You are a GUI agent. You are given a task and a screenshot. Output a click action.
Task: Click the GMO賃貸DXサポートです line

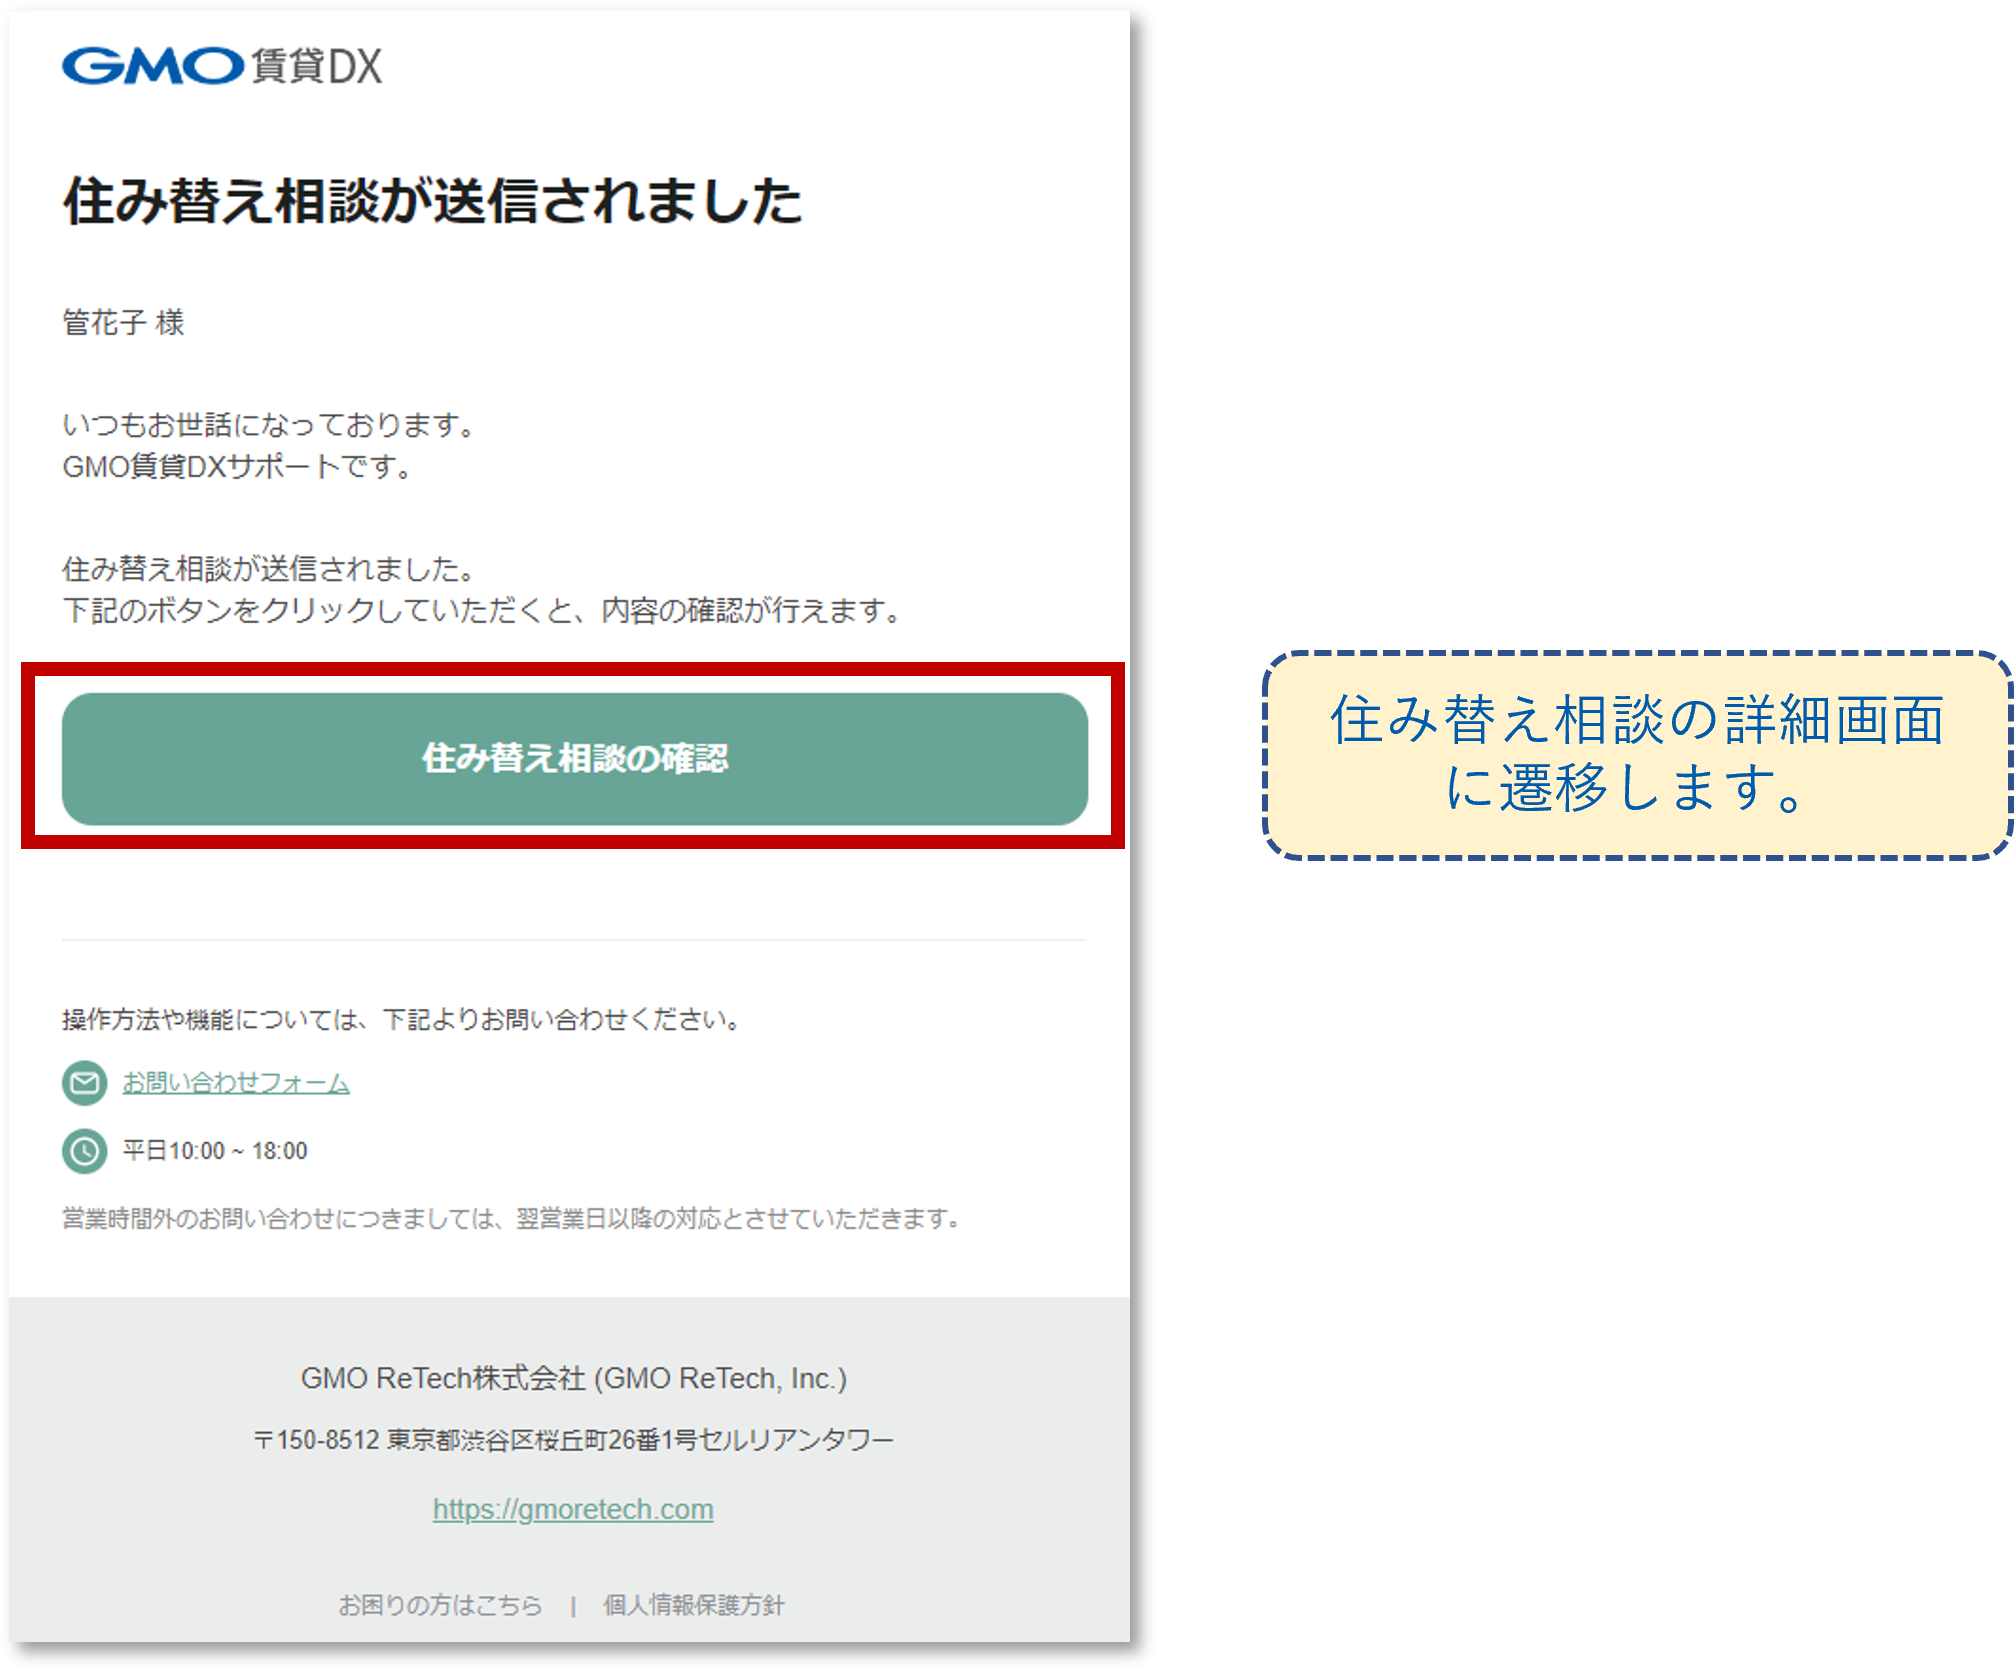pyautogui.click(x=238, y=467)
